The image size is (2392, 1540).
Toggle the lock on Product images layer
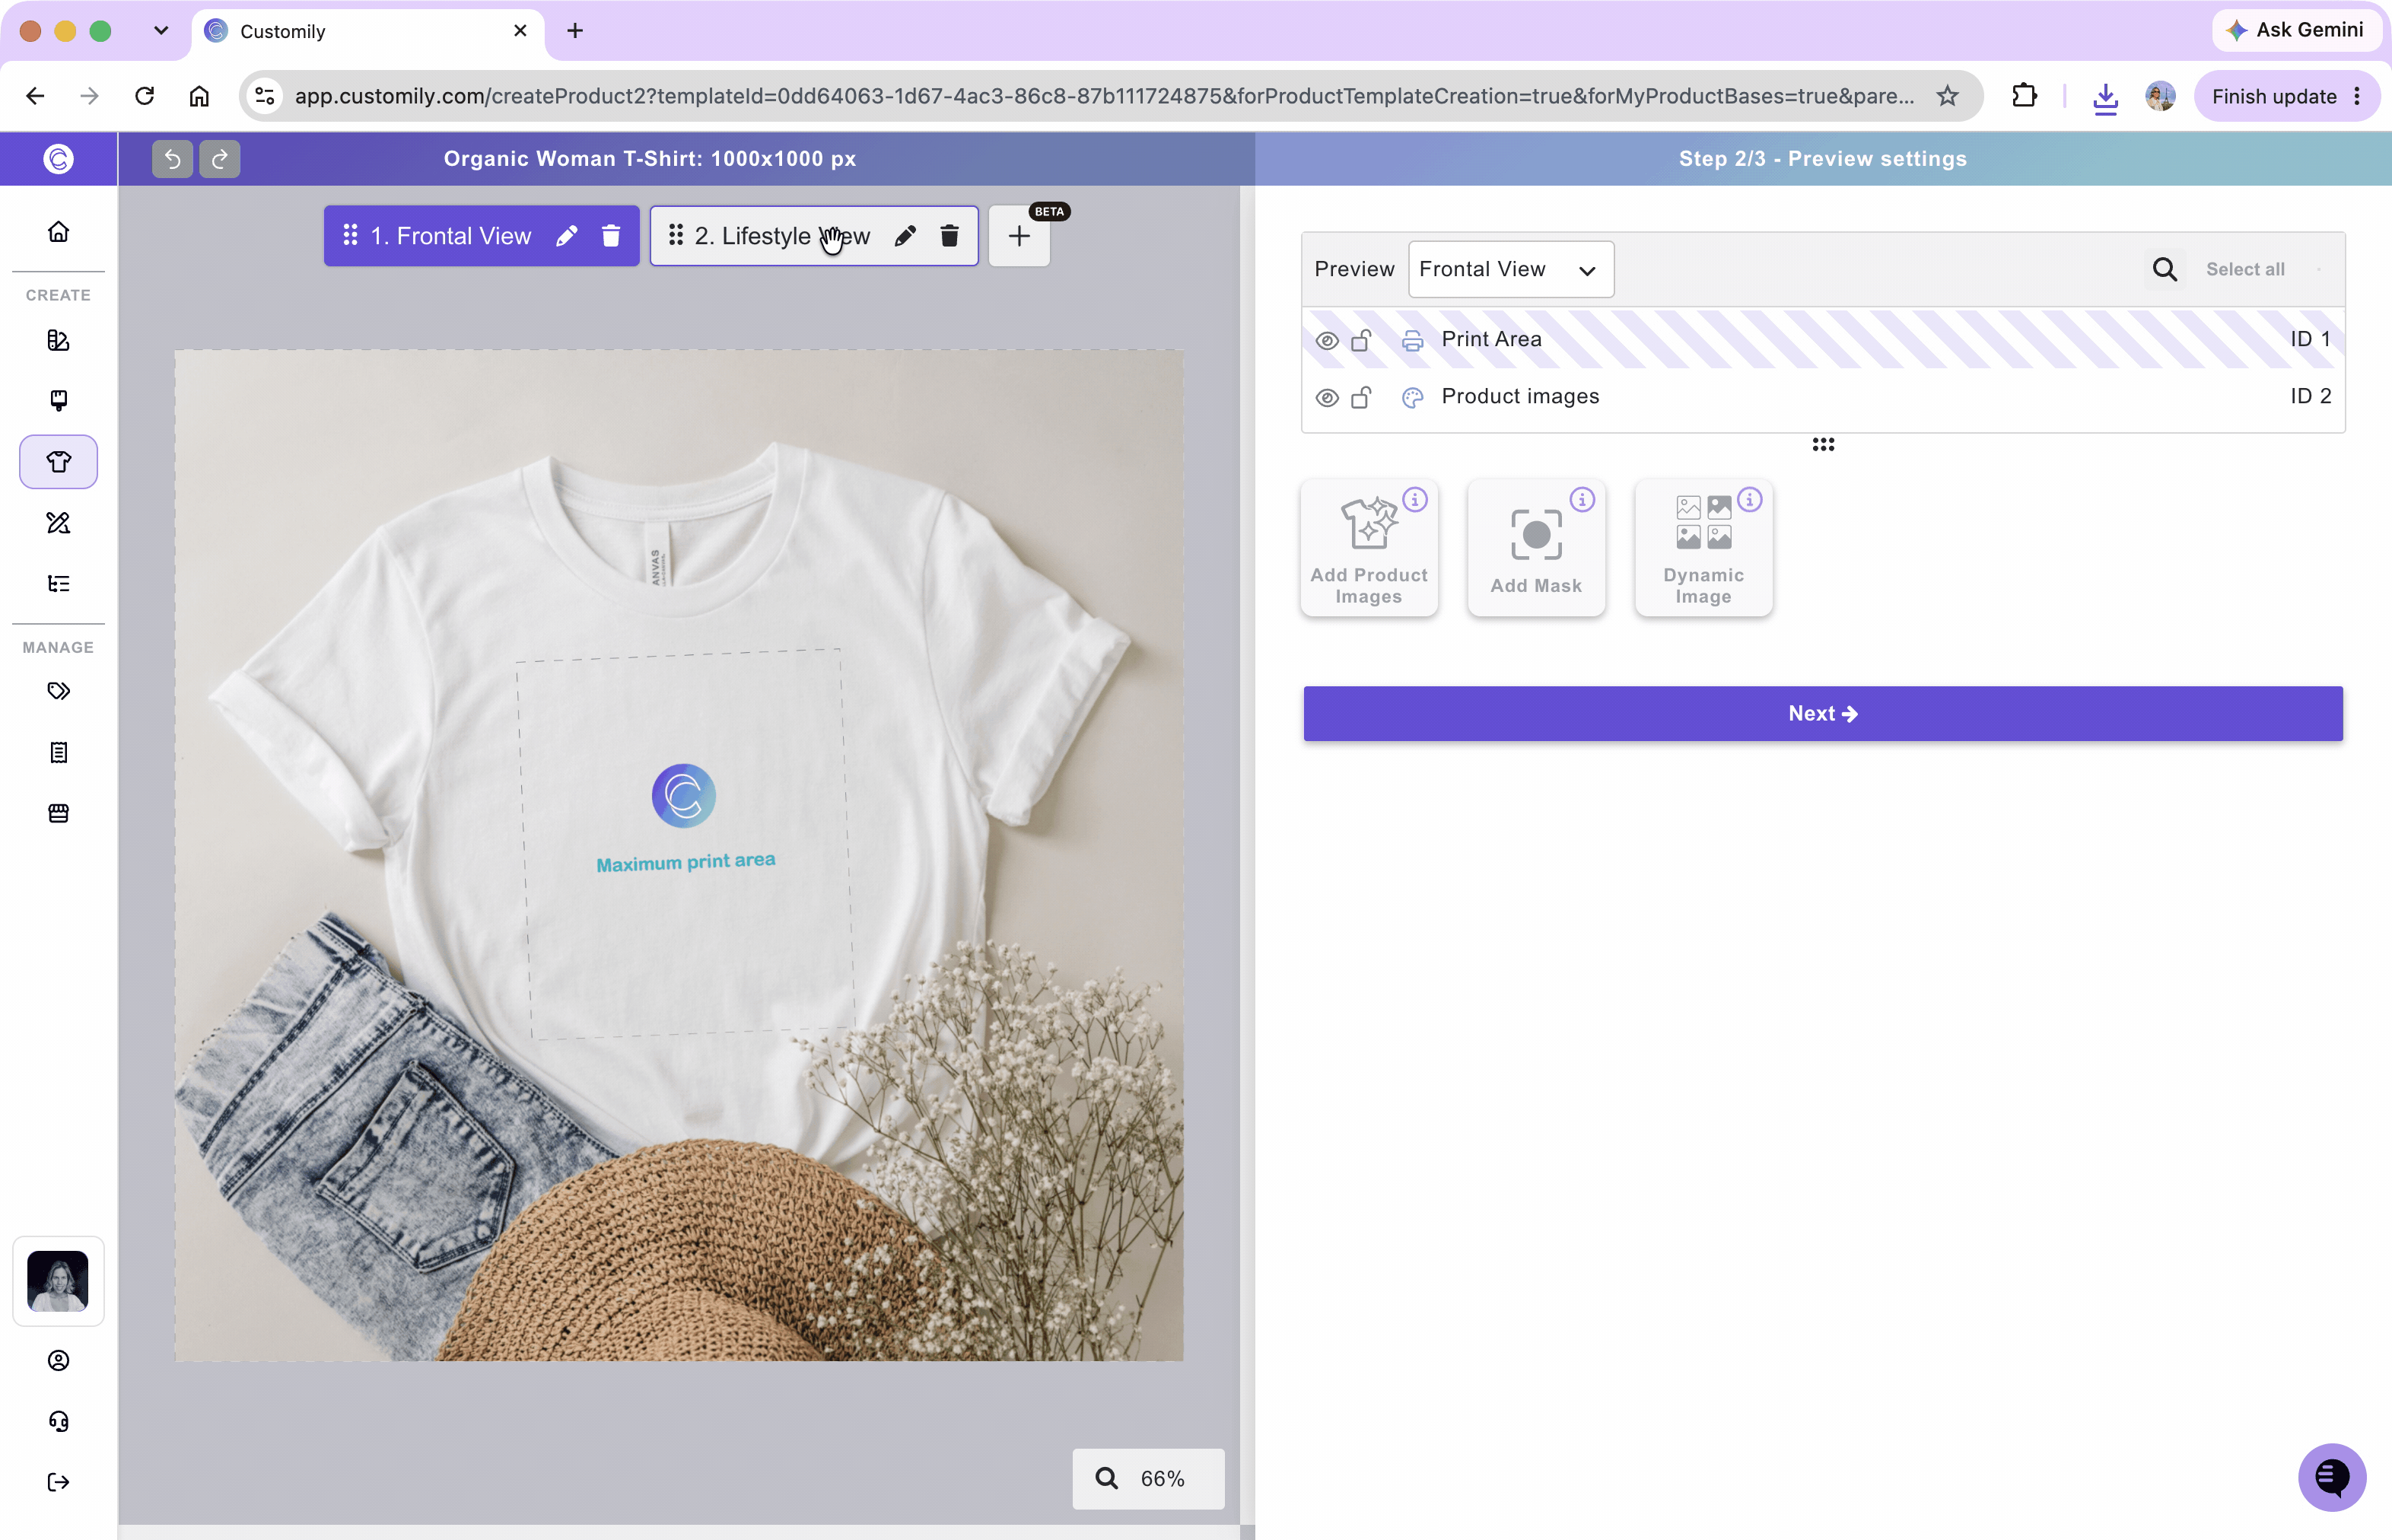pyautogui.click(x=1361, y=397)
